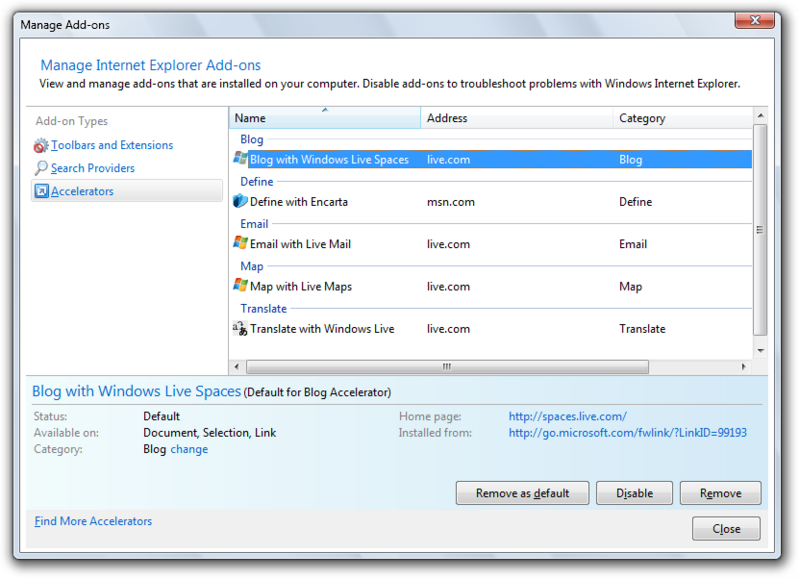This screenshot has width=800, height=579.
Task: Select Map with Live Maps accelerator
Action: [492, 286]
